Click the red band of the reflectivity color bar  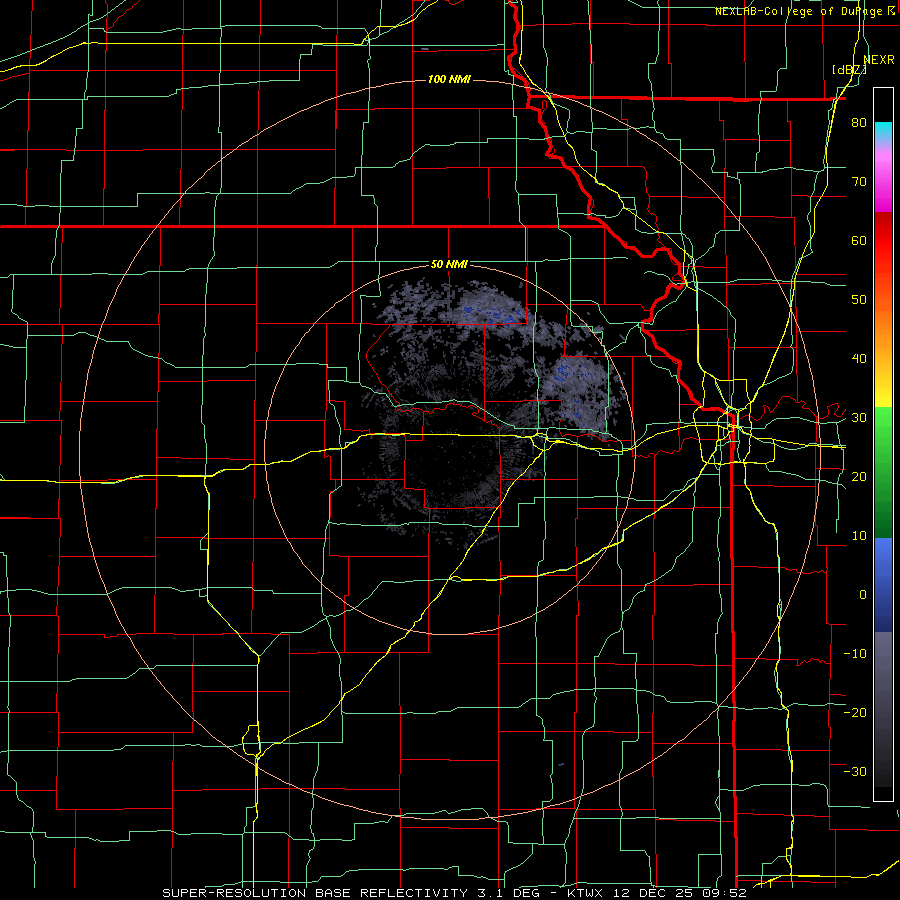[883, 250]
